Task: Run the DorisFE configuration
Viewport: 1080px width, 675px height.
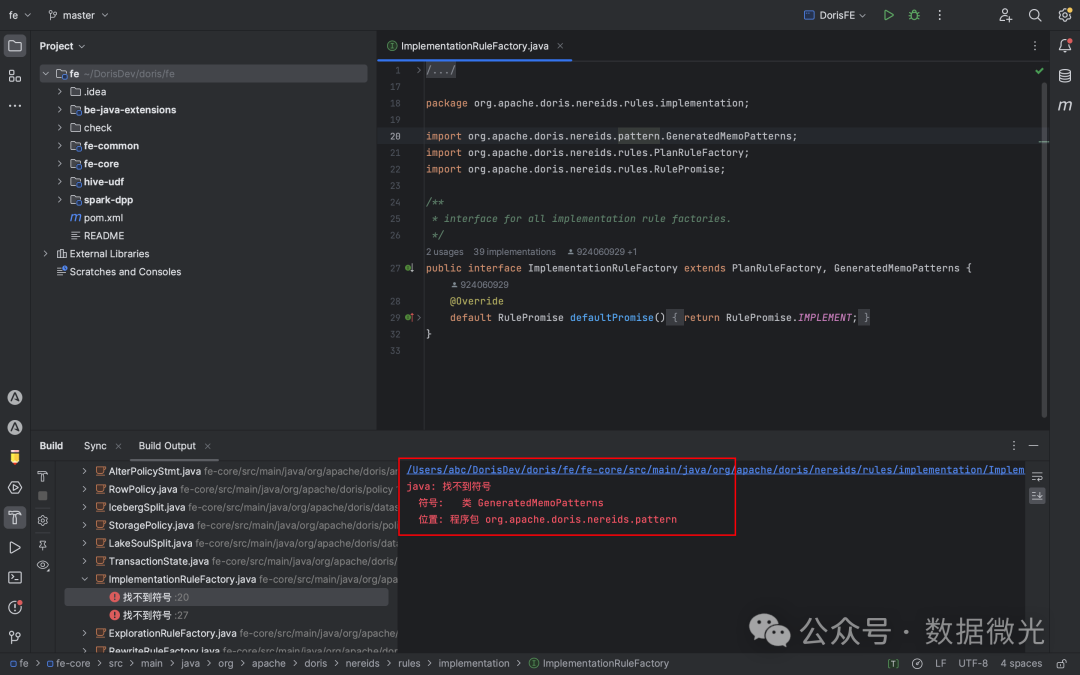Action: (889, 15)
